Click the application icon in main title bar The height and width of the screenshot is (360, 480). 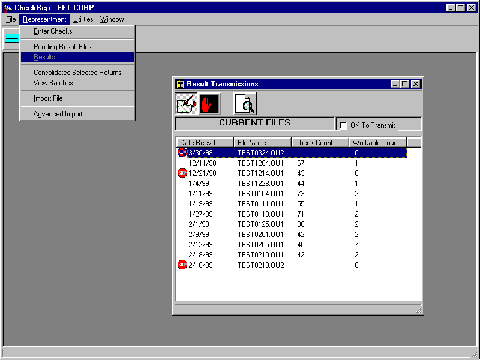tap(8, 7)
